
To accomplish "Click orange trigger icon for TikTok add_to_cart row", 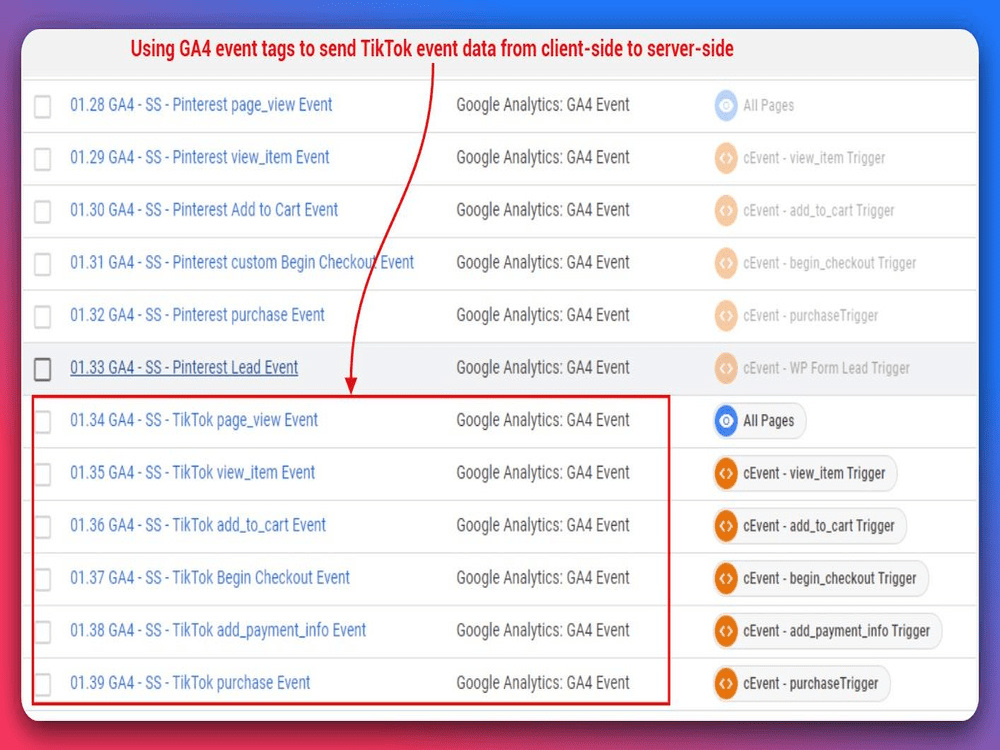I will coord(726,526).
